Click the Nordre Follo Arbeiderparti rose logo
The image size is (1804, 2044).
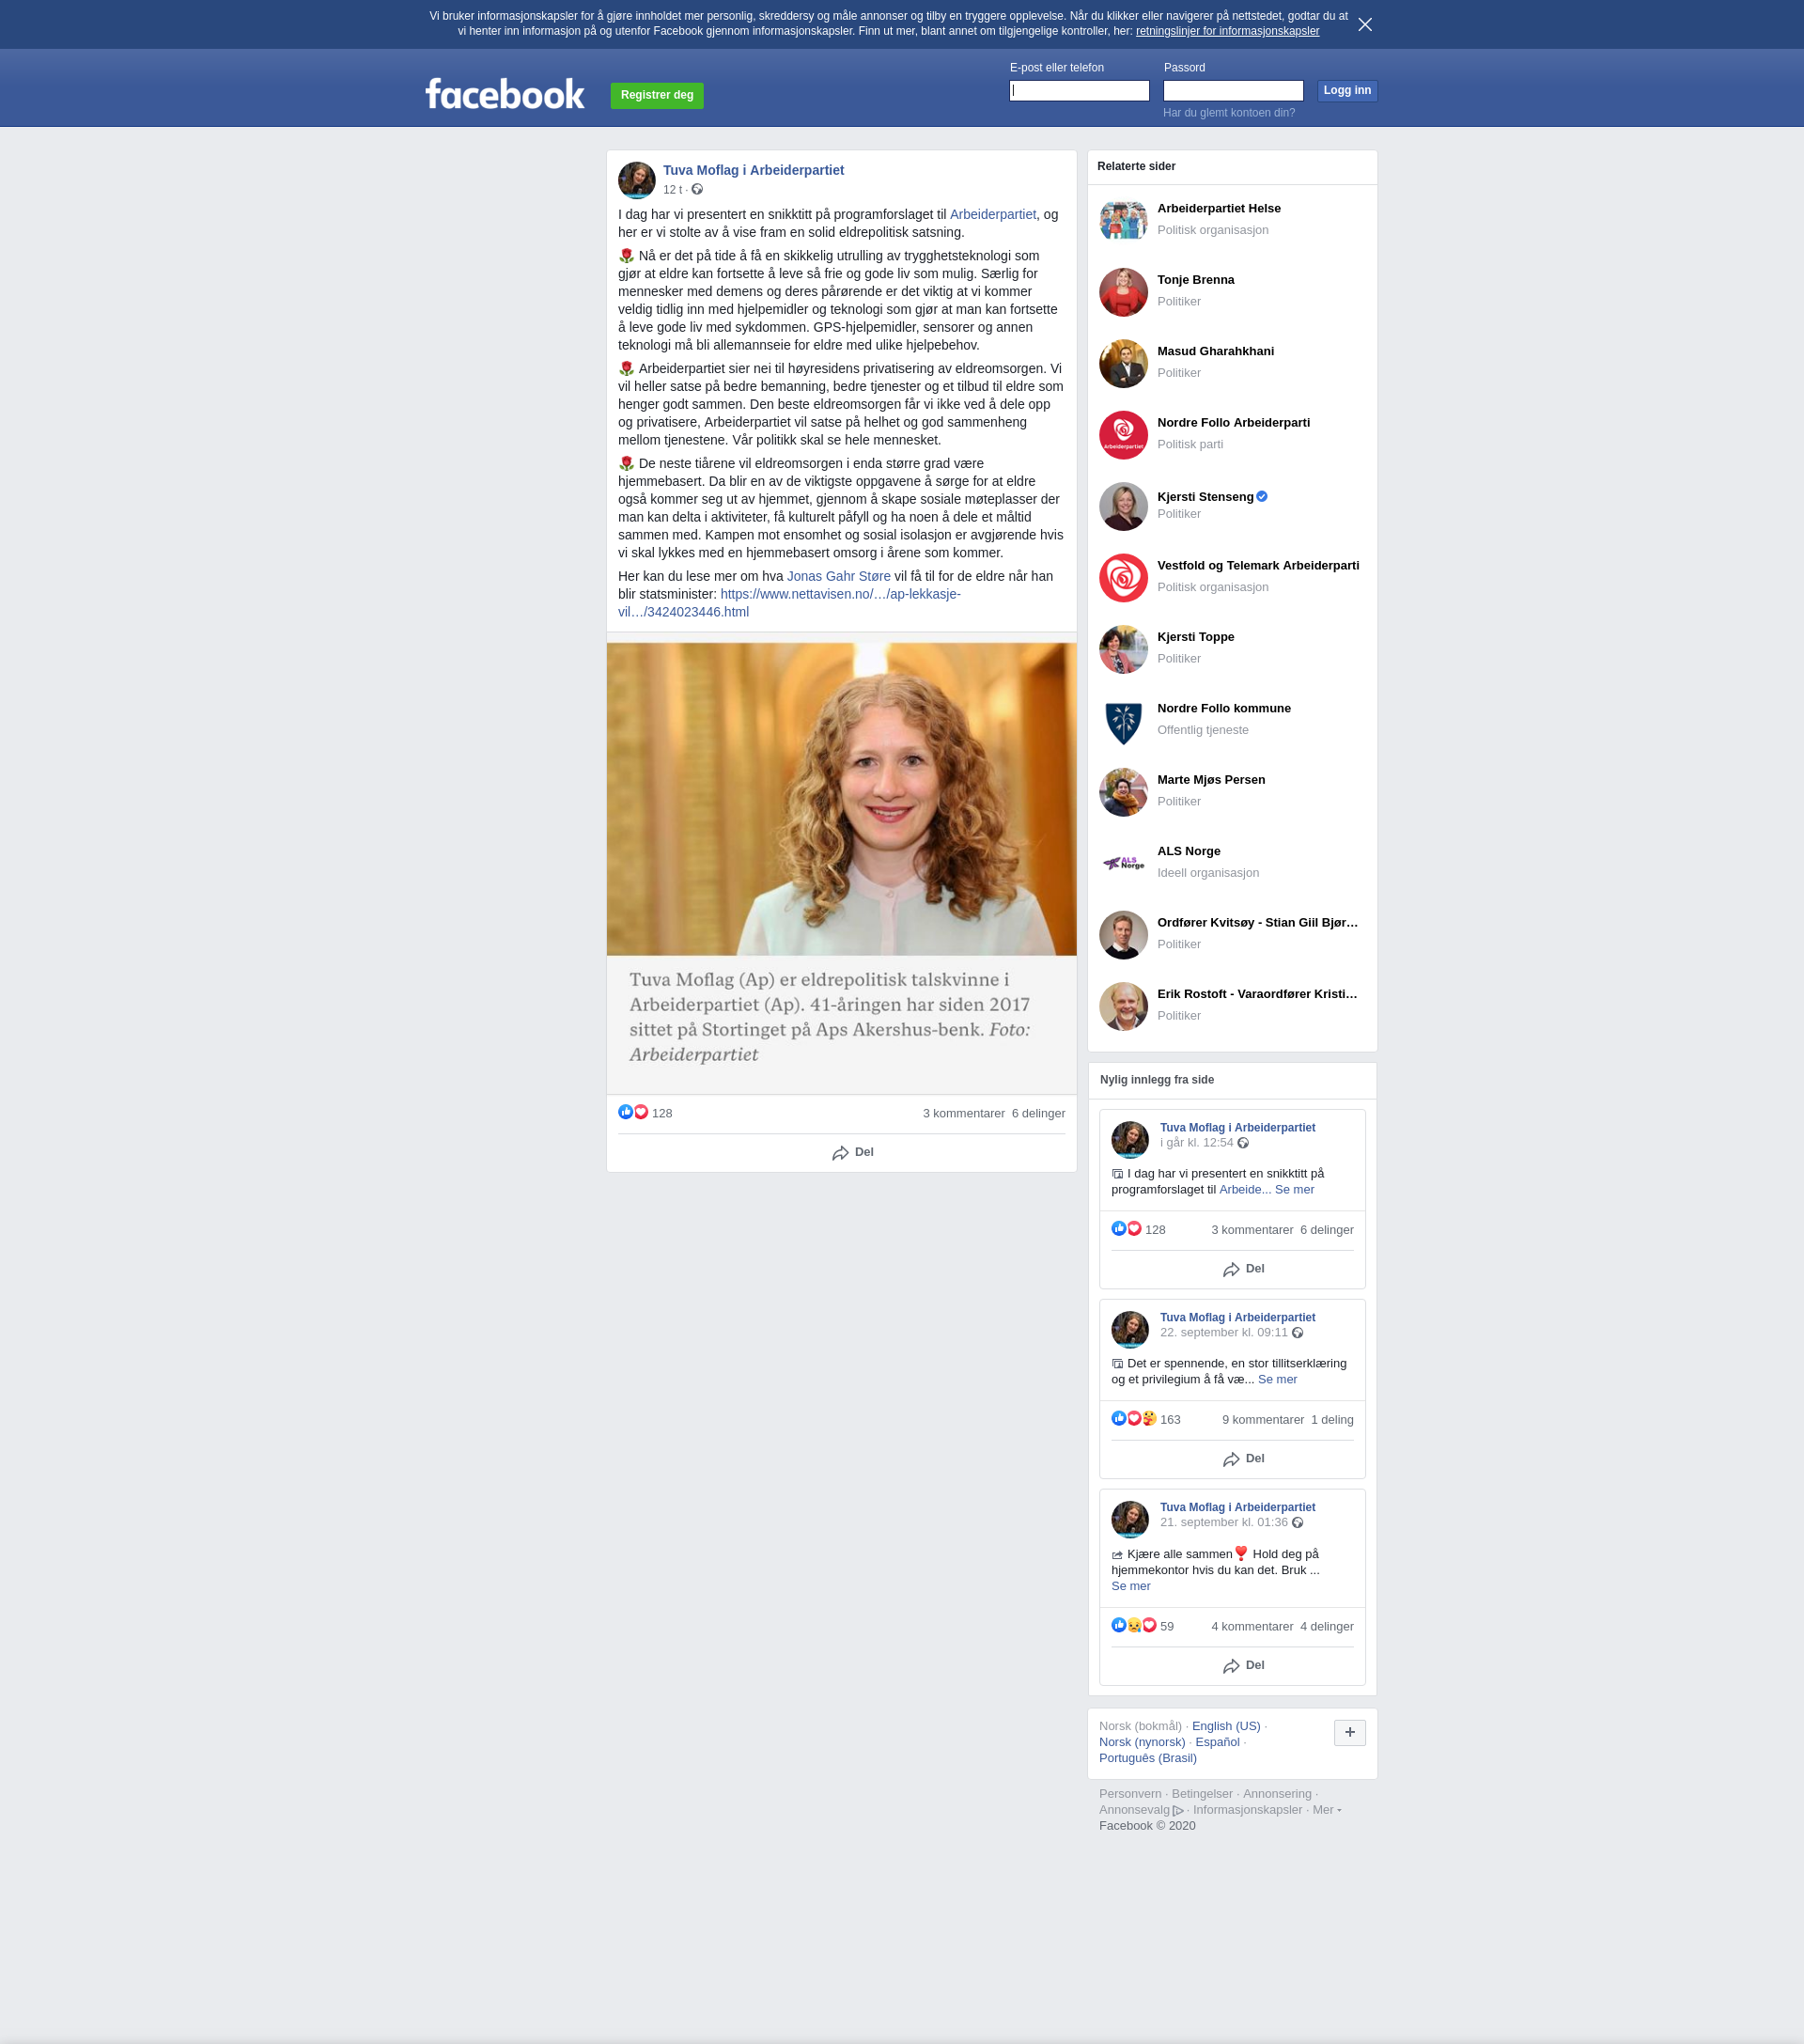click(1123, 435)
